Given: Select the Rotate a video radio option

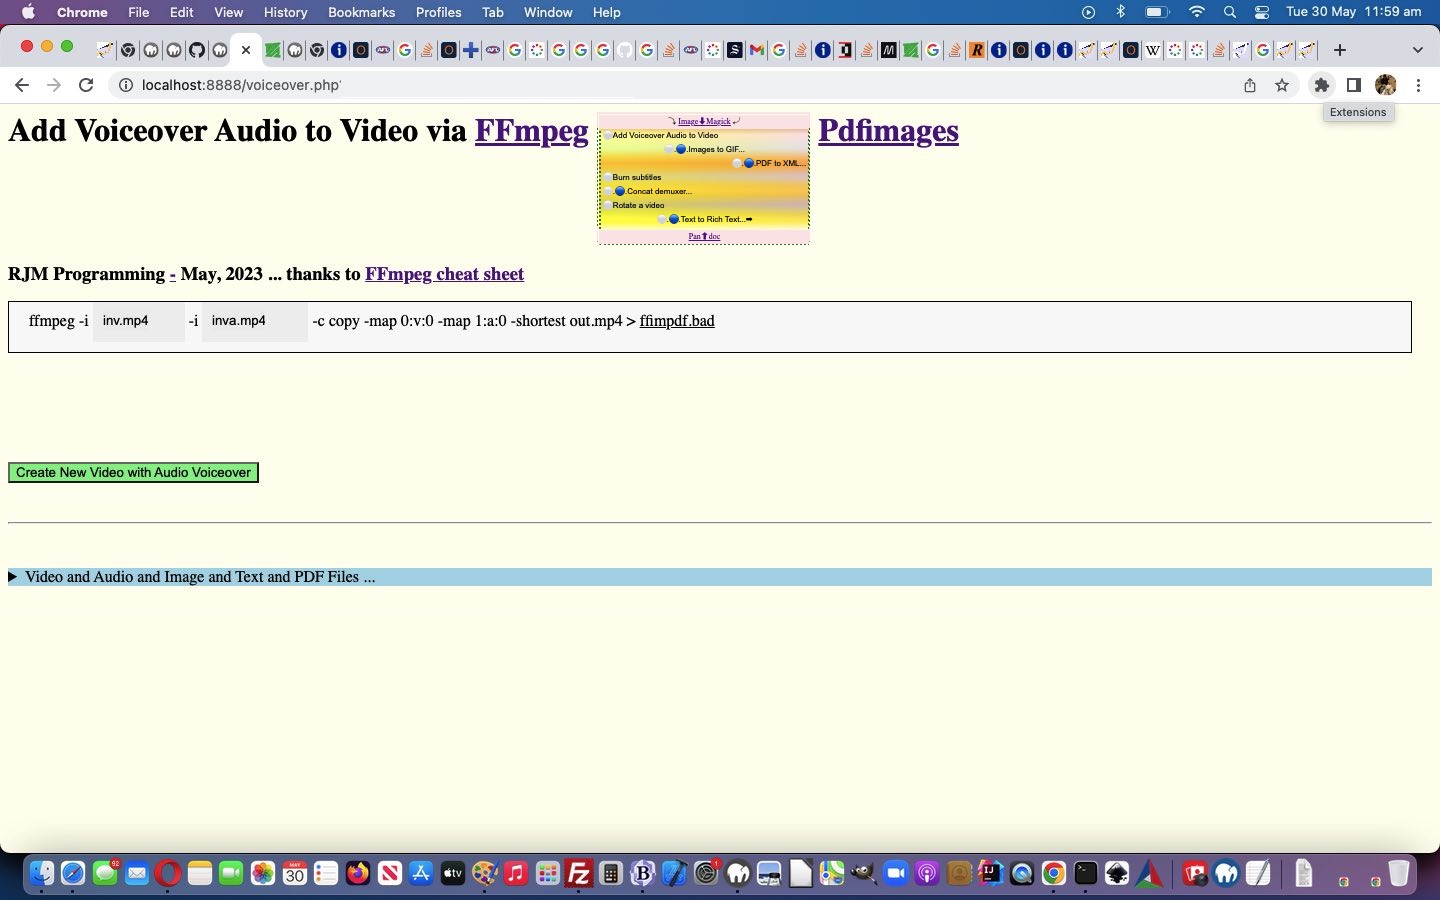Looking at the screenshot, I should (607, 205).
